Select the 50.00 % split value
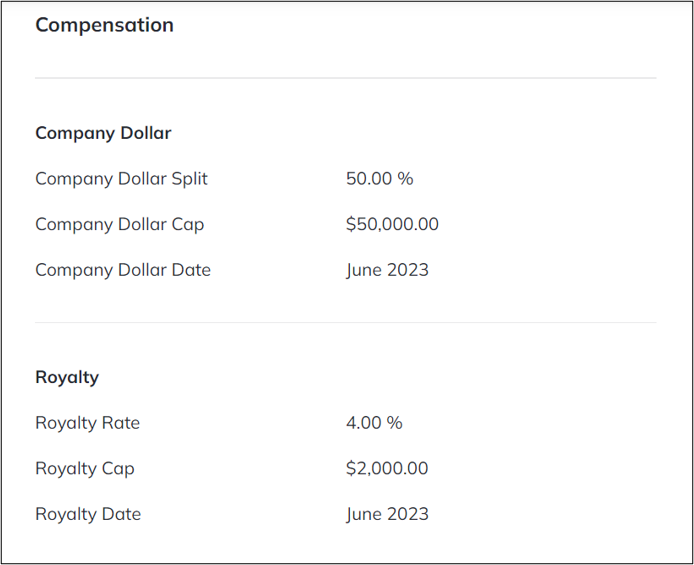Screen dimensions: 694x565 (379, 179)
